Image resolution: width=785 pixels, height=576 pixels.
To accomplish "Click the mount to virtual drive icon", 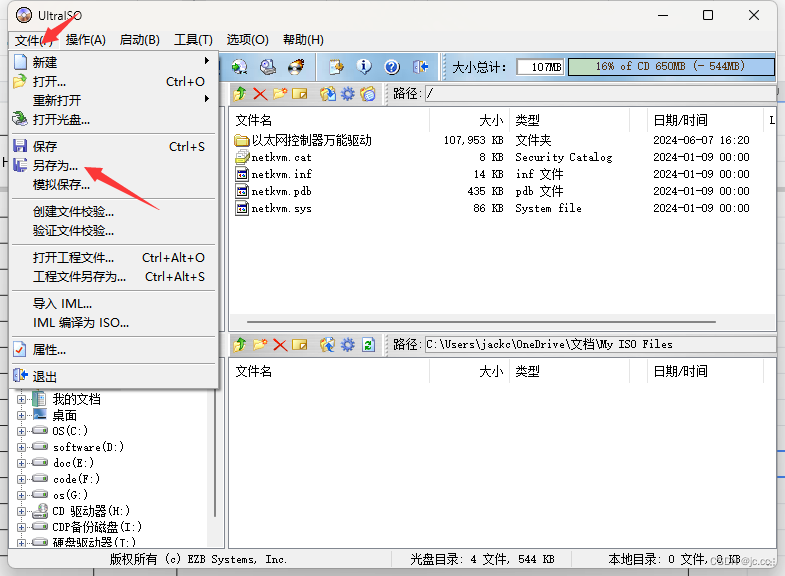I will [268, 67].
